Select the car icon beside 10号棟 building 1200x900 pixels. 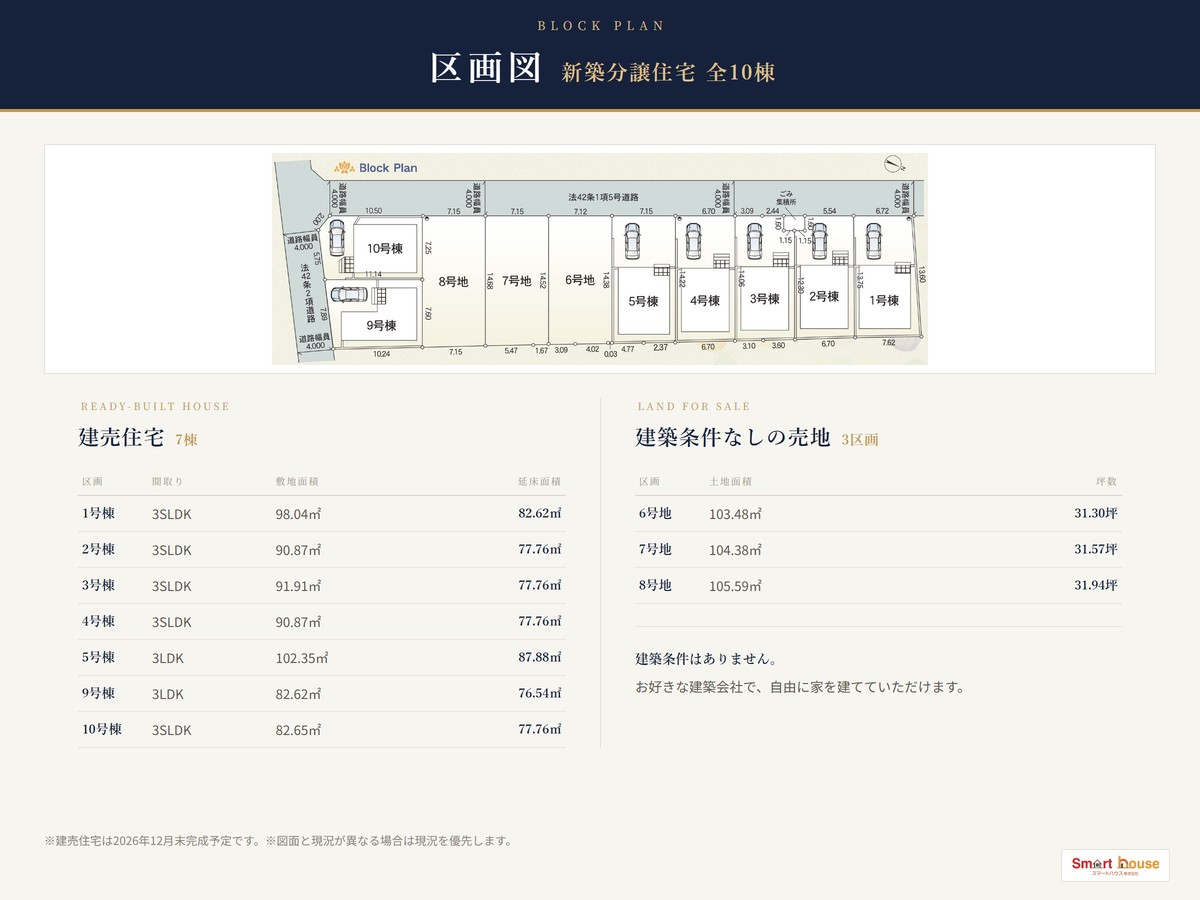coord(337,238)
